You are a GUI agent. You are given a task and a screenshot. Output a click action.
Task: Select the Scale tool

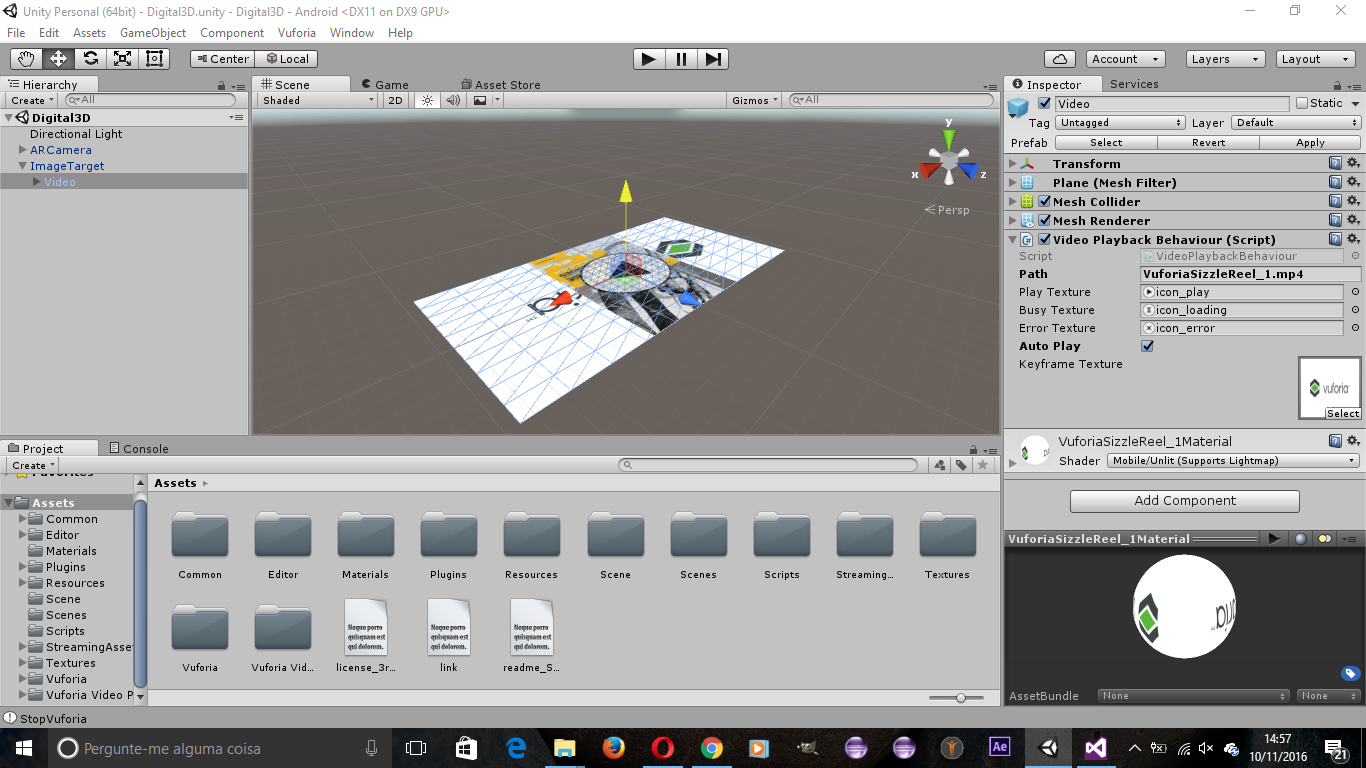[122, 59]
